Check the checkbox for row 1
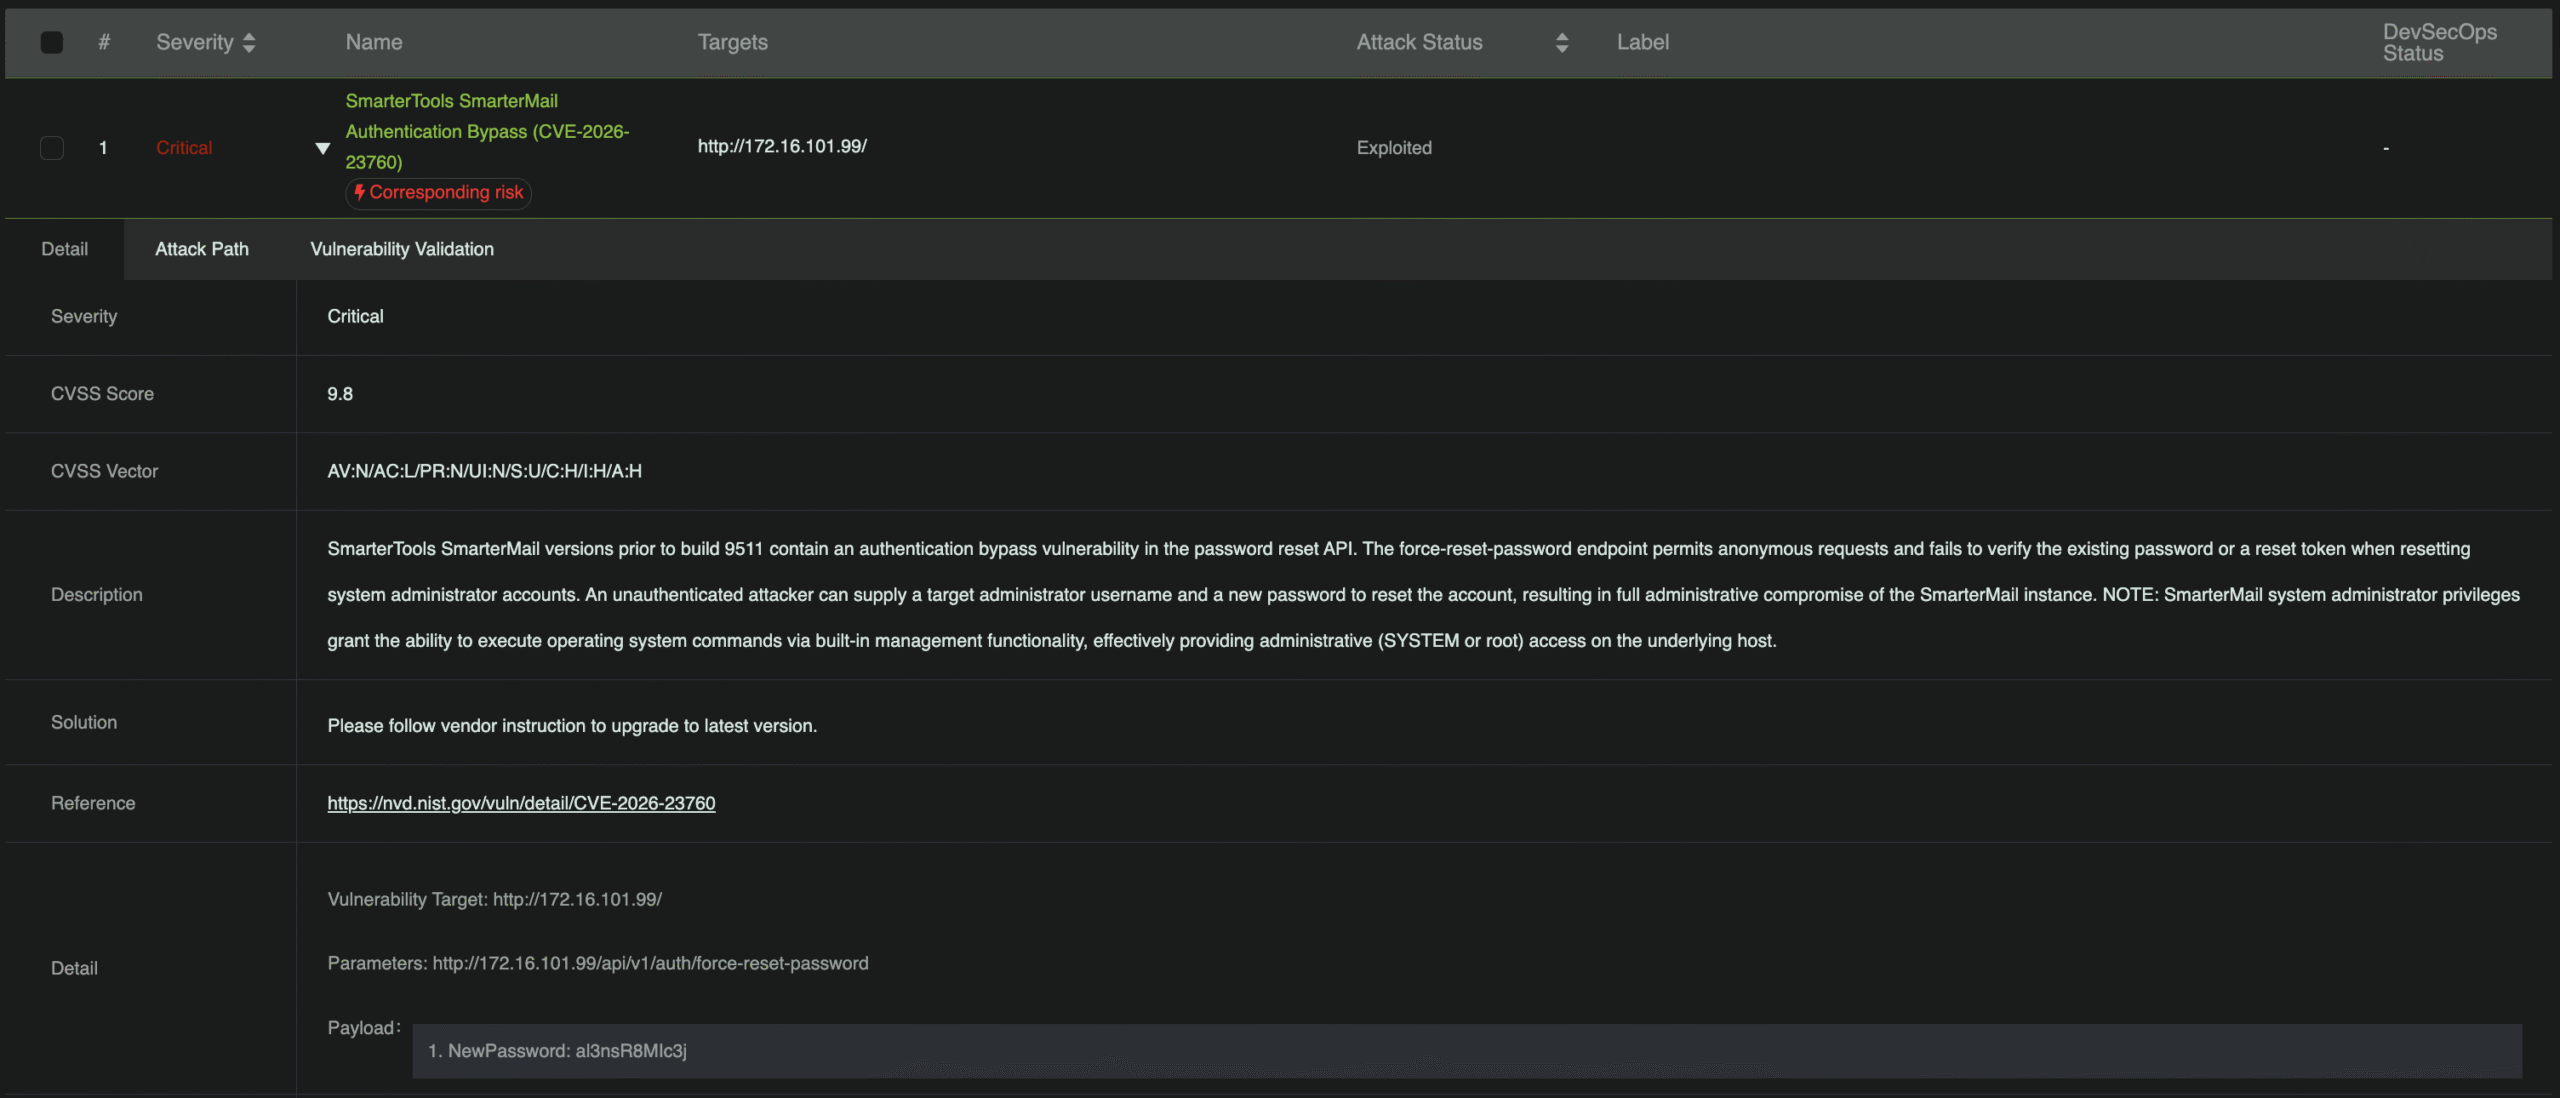 click(52, 148)
